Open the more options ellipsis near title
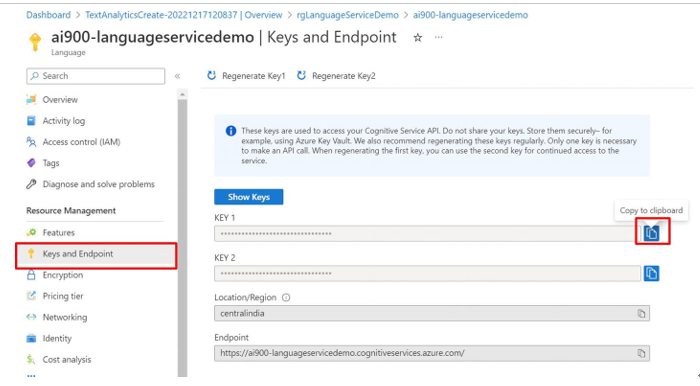 [x=439, y=37]
